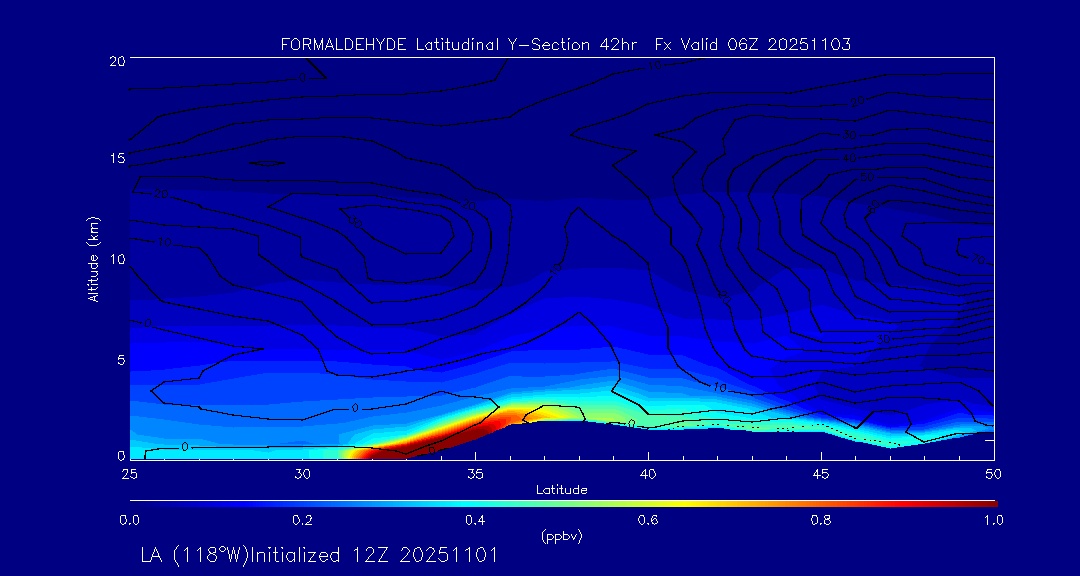1080x576 pixels.
Task: Click the contour label 70 on the plot
Action: pyautogui.click(x=978, y=259)
